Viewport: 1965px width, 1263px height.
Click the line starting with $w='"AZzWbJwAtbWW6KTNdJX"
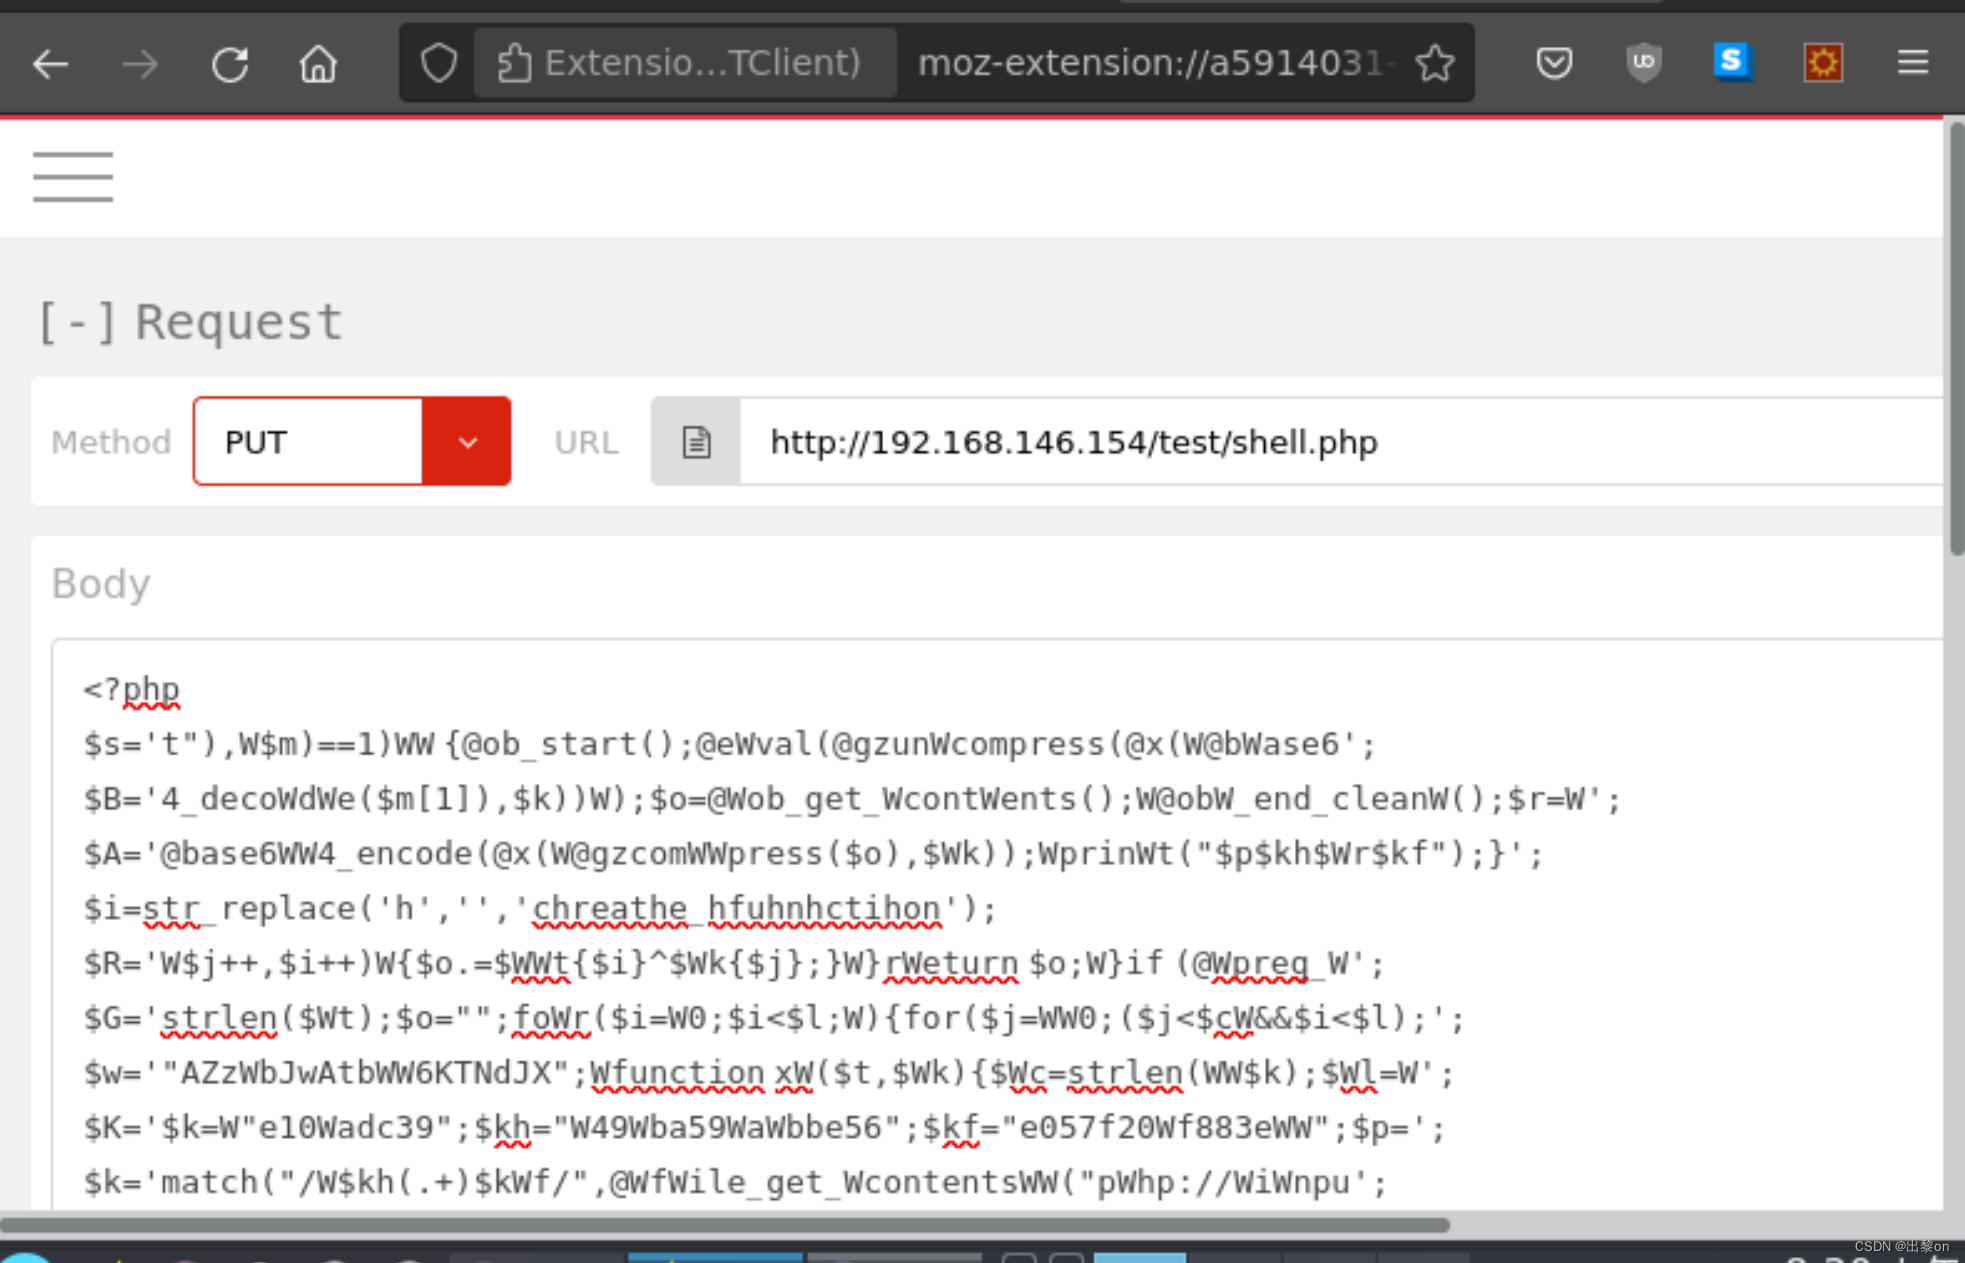tap(769, 1073)
